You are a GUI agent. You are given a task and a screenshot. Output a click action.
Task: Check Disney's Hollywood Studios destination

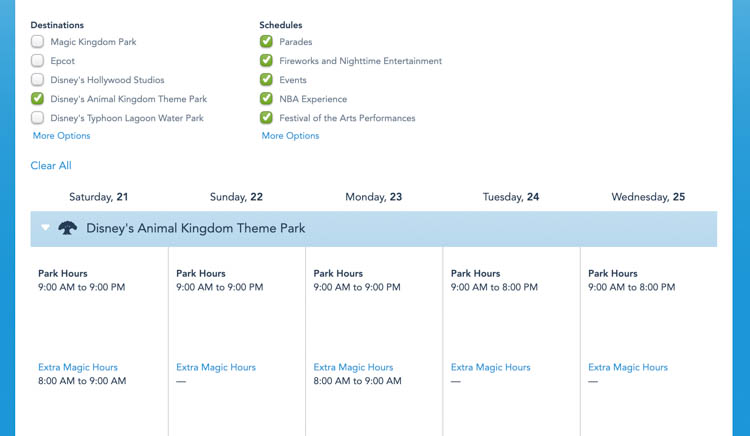click(x=37, y=80)
